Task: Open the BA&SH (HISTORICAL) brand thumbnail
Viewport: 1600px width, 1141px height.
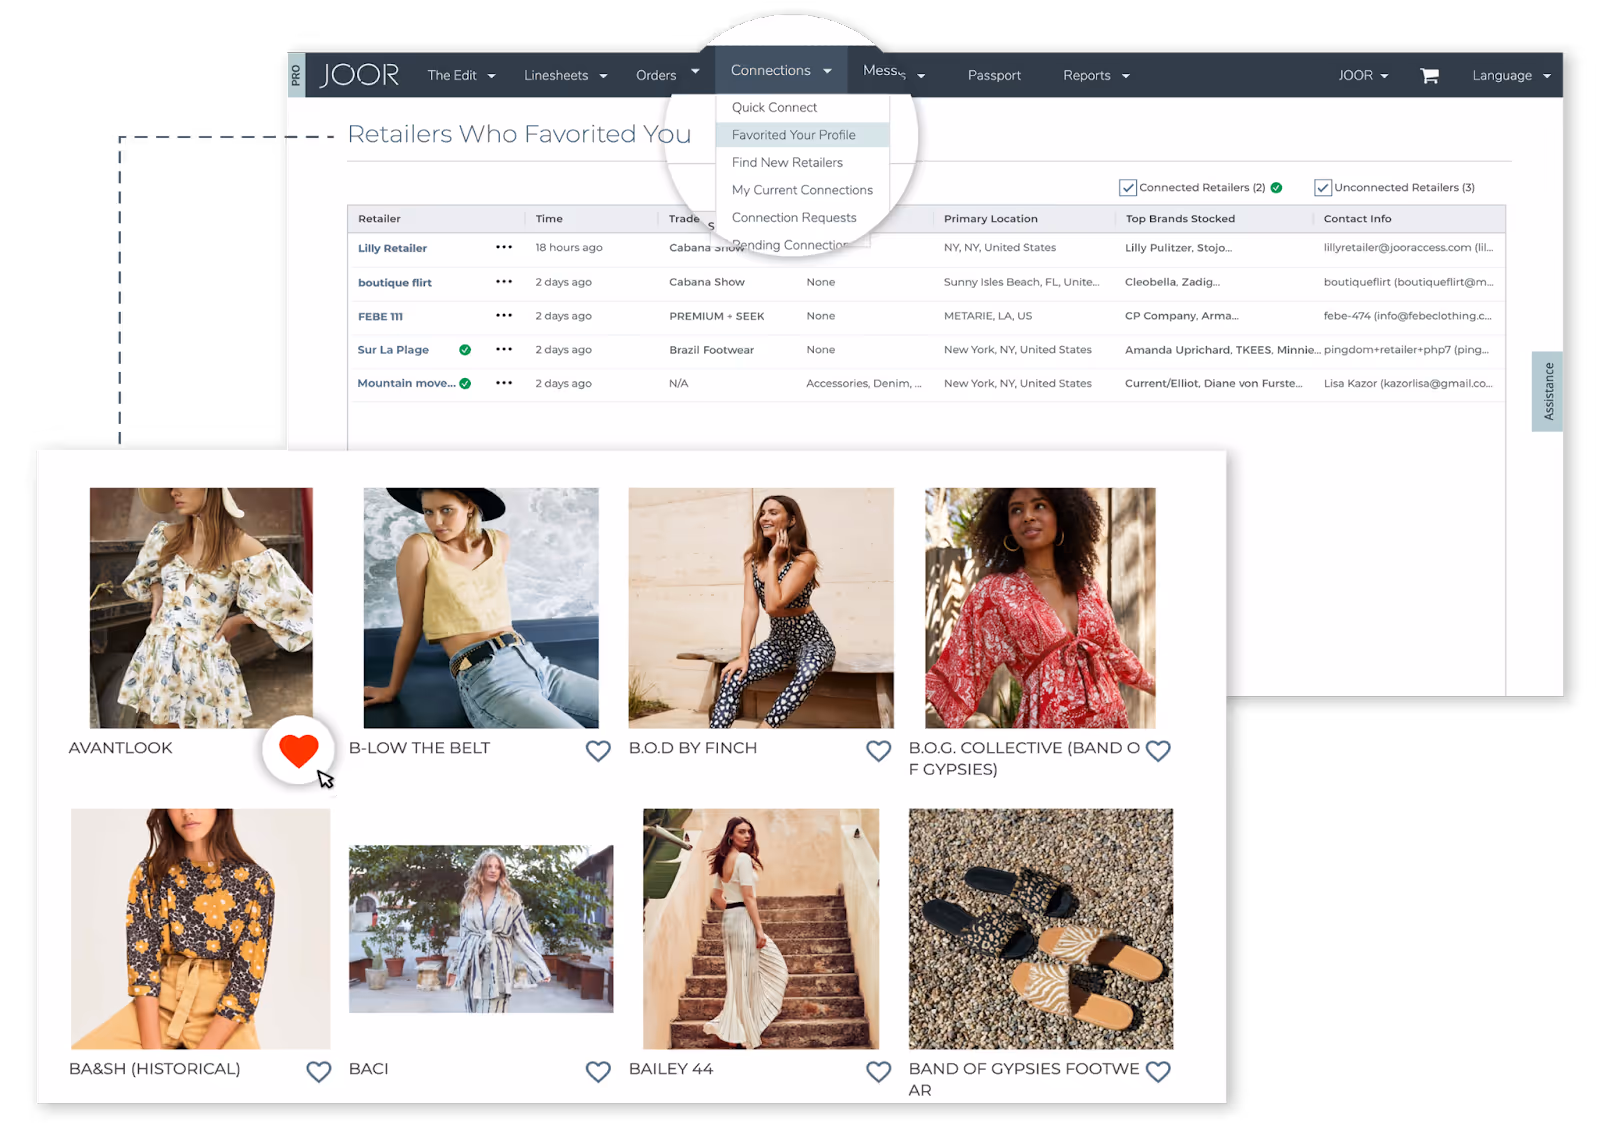Action: pos(200,929)
